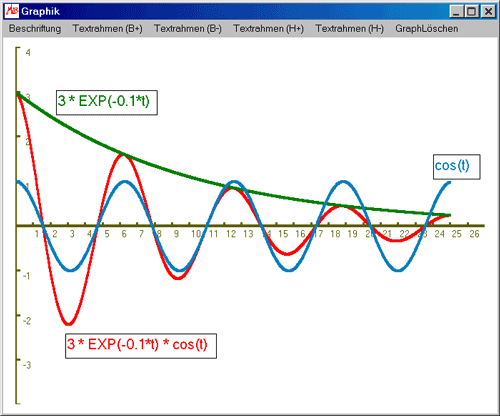500x416 pixels.
Task: Click the Graphik app icon in title bar
Action: (12, 11)
